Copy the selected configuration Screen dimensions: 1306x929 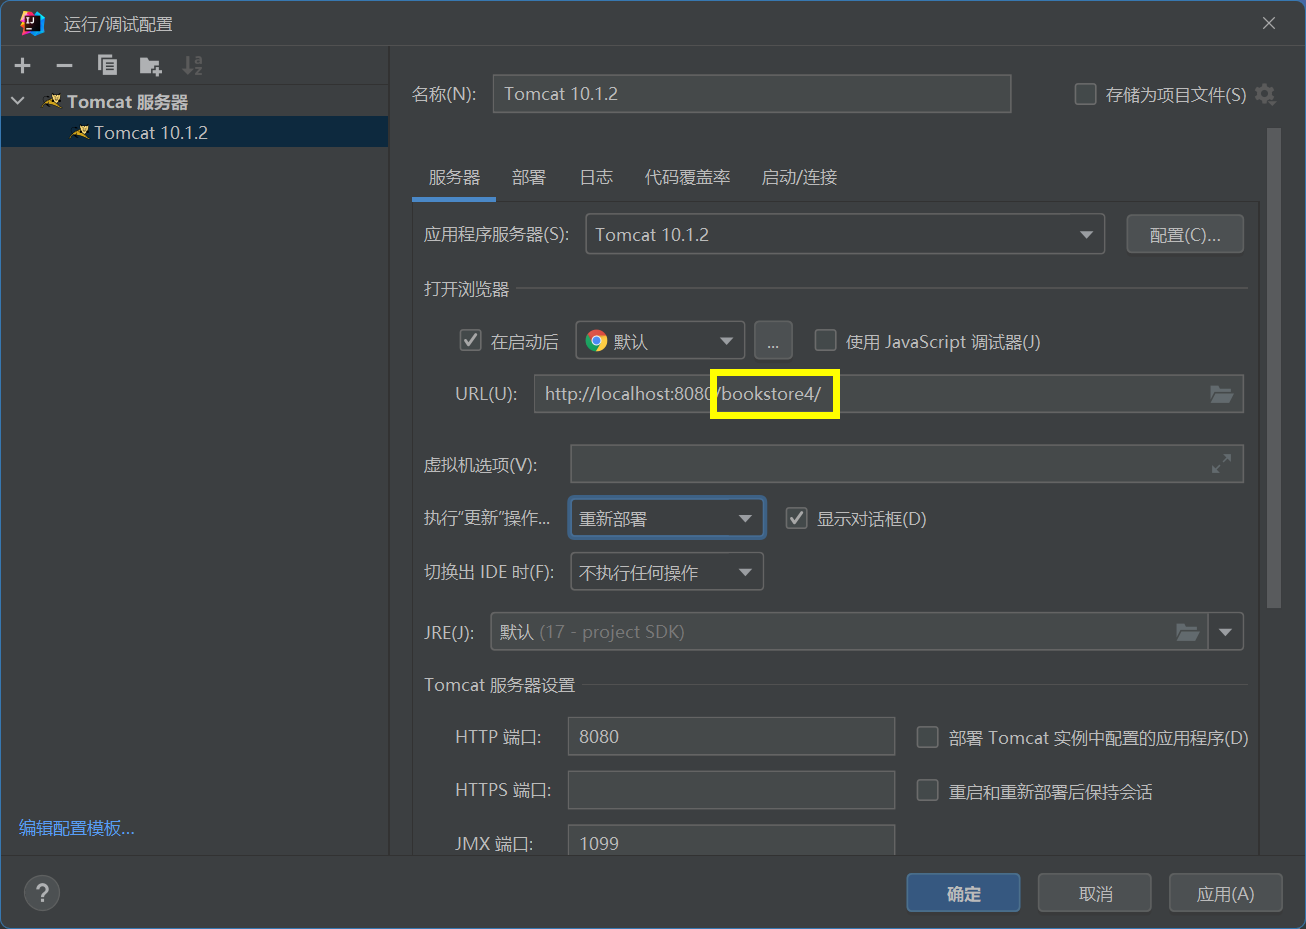click(107, 66)
